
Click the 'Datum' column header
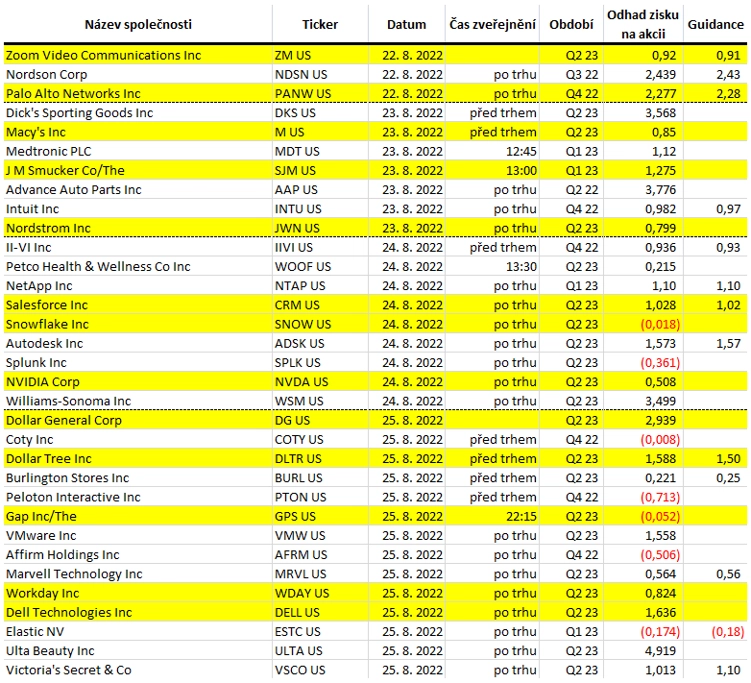coord(407,24)
